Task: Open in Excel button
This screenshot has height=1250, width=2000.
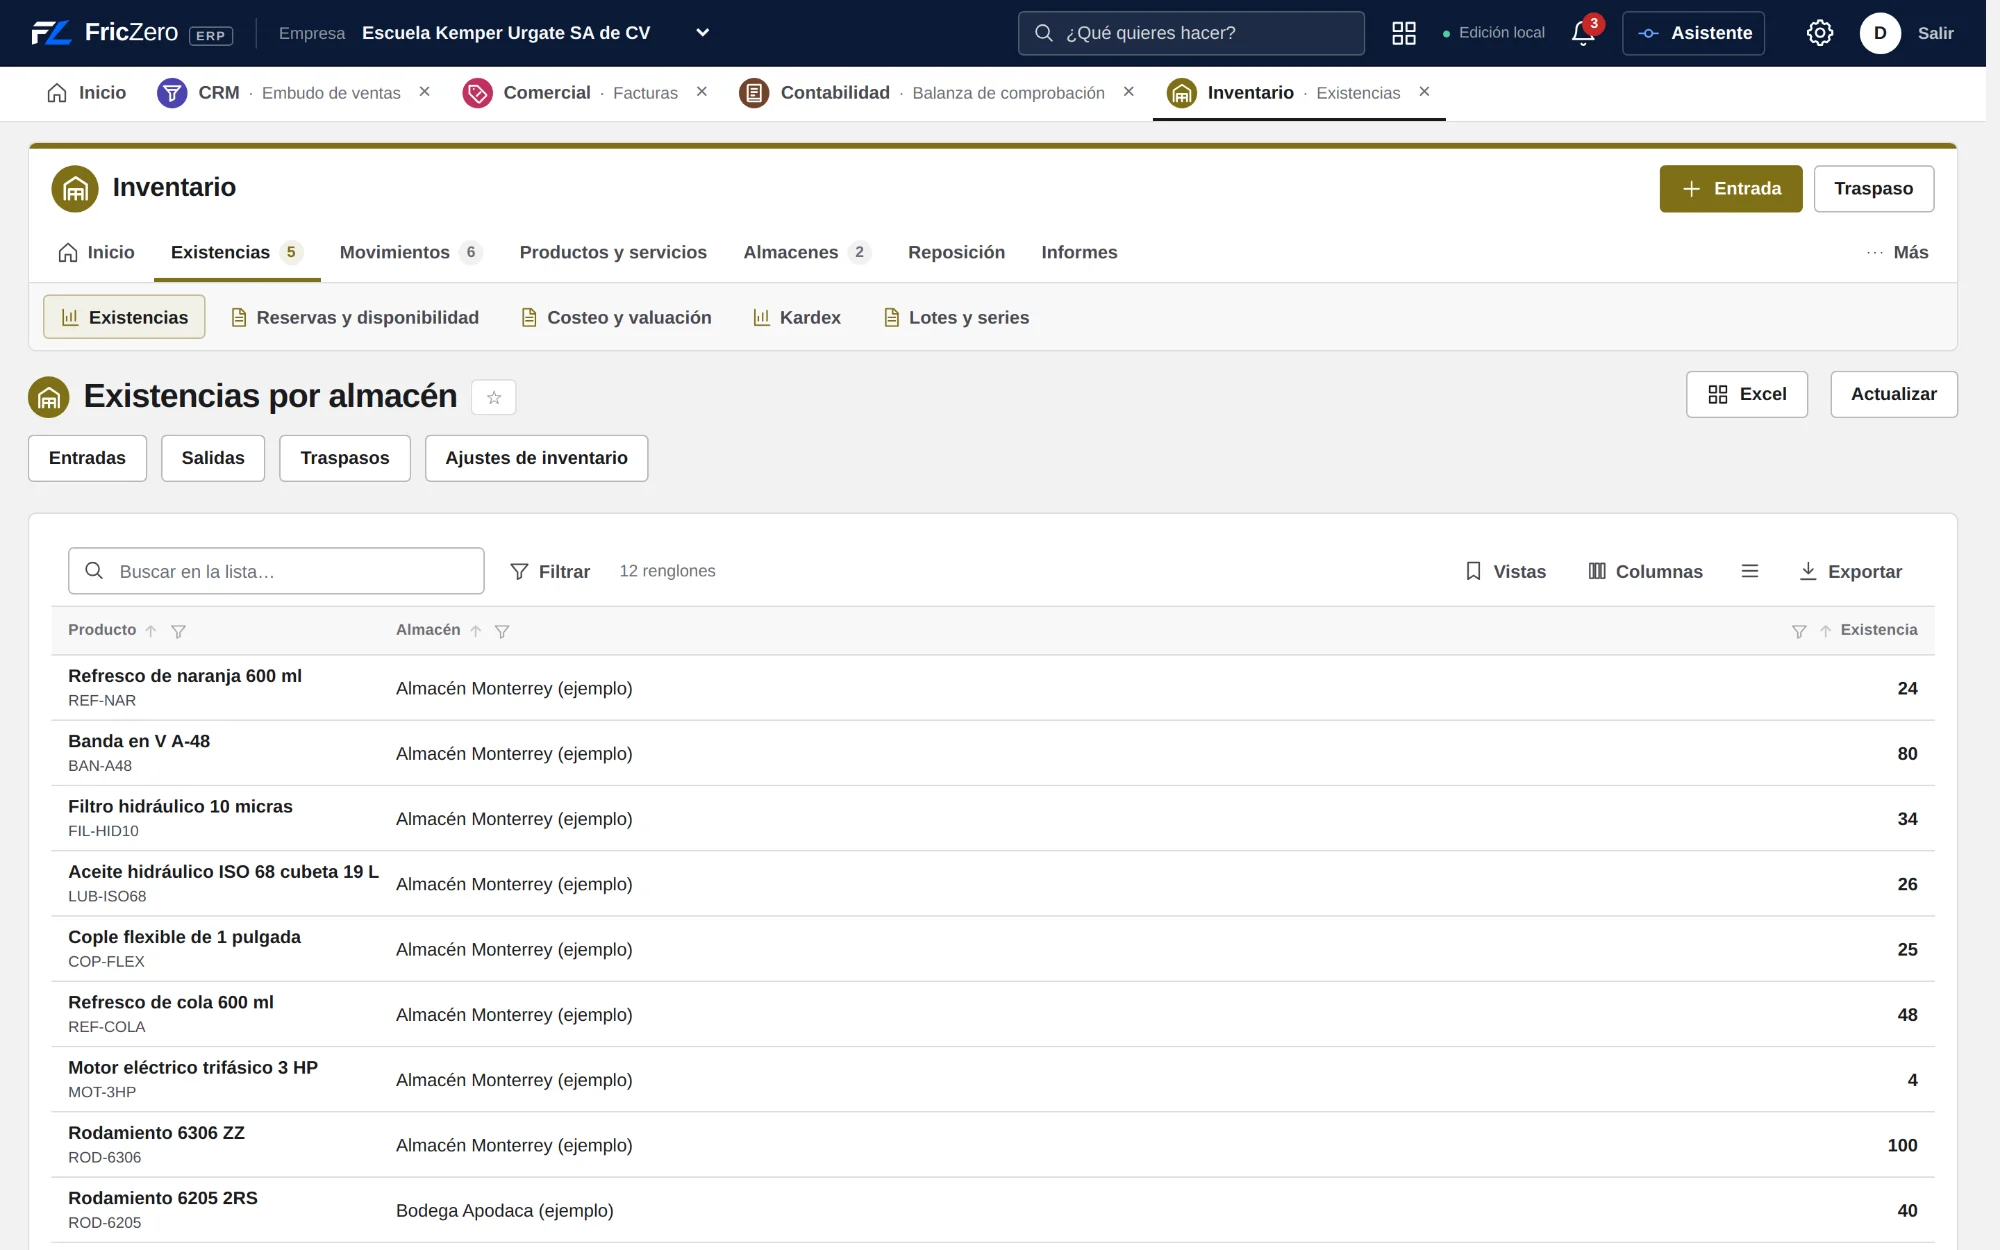Action: 1747,394
